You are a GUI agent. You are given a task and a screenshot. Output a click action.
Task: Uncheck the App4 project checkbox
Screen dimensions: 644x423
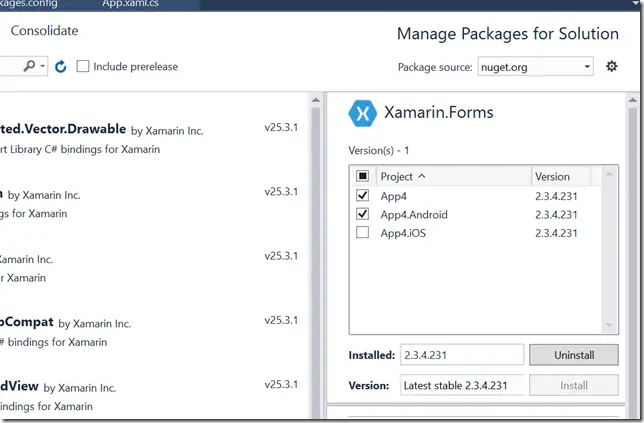(362, 195)
